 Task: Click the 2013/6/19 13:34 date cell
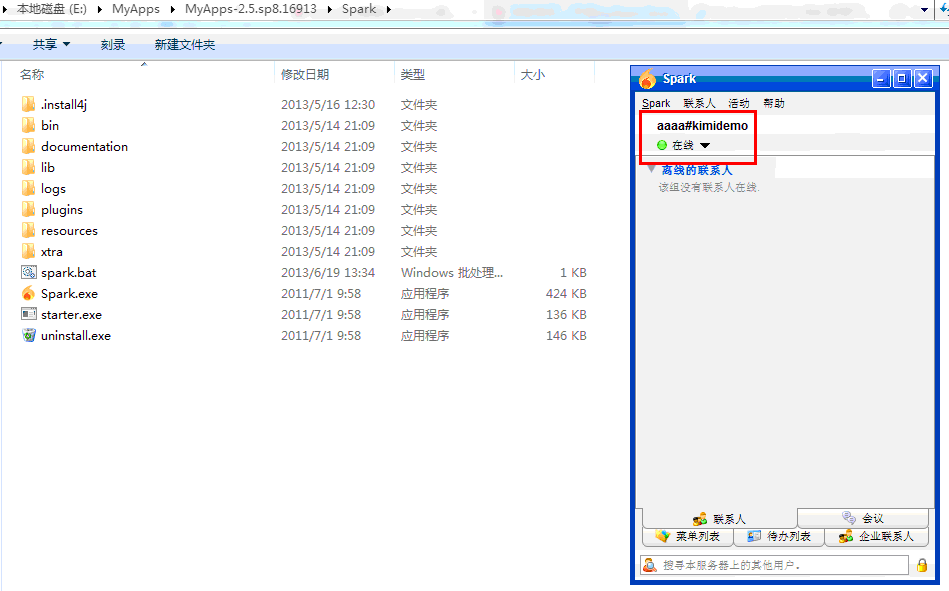tap(328, 272)
